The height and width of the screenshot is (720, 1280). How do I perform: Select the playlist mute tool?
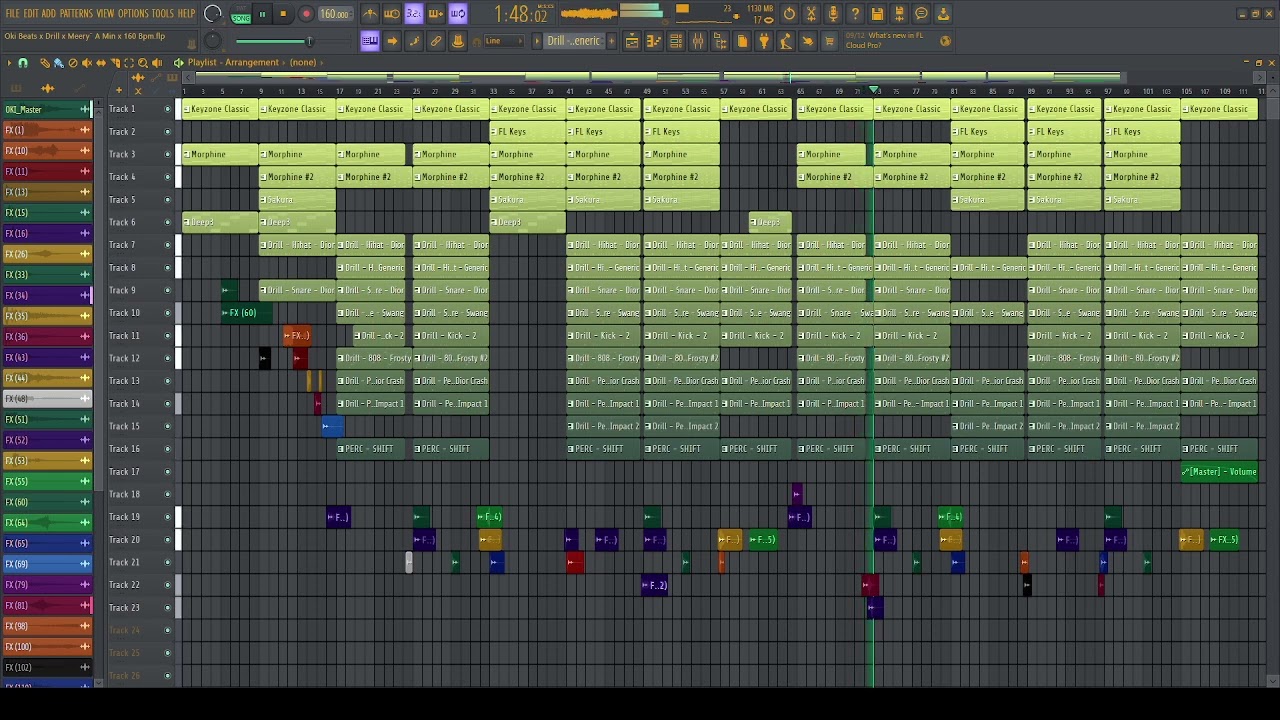[x=87, y=63]
